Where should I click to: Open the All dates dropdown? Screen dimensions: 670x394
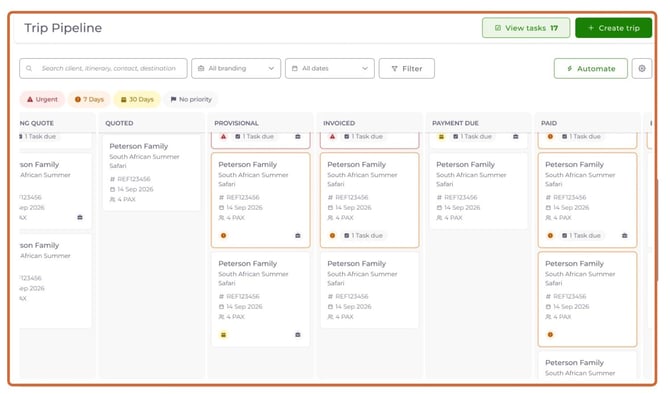(x=330, y=68)
